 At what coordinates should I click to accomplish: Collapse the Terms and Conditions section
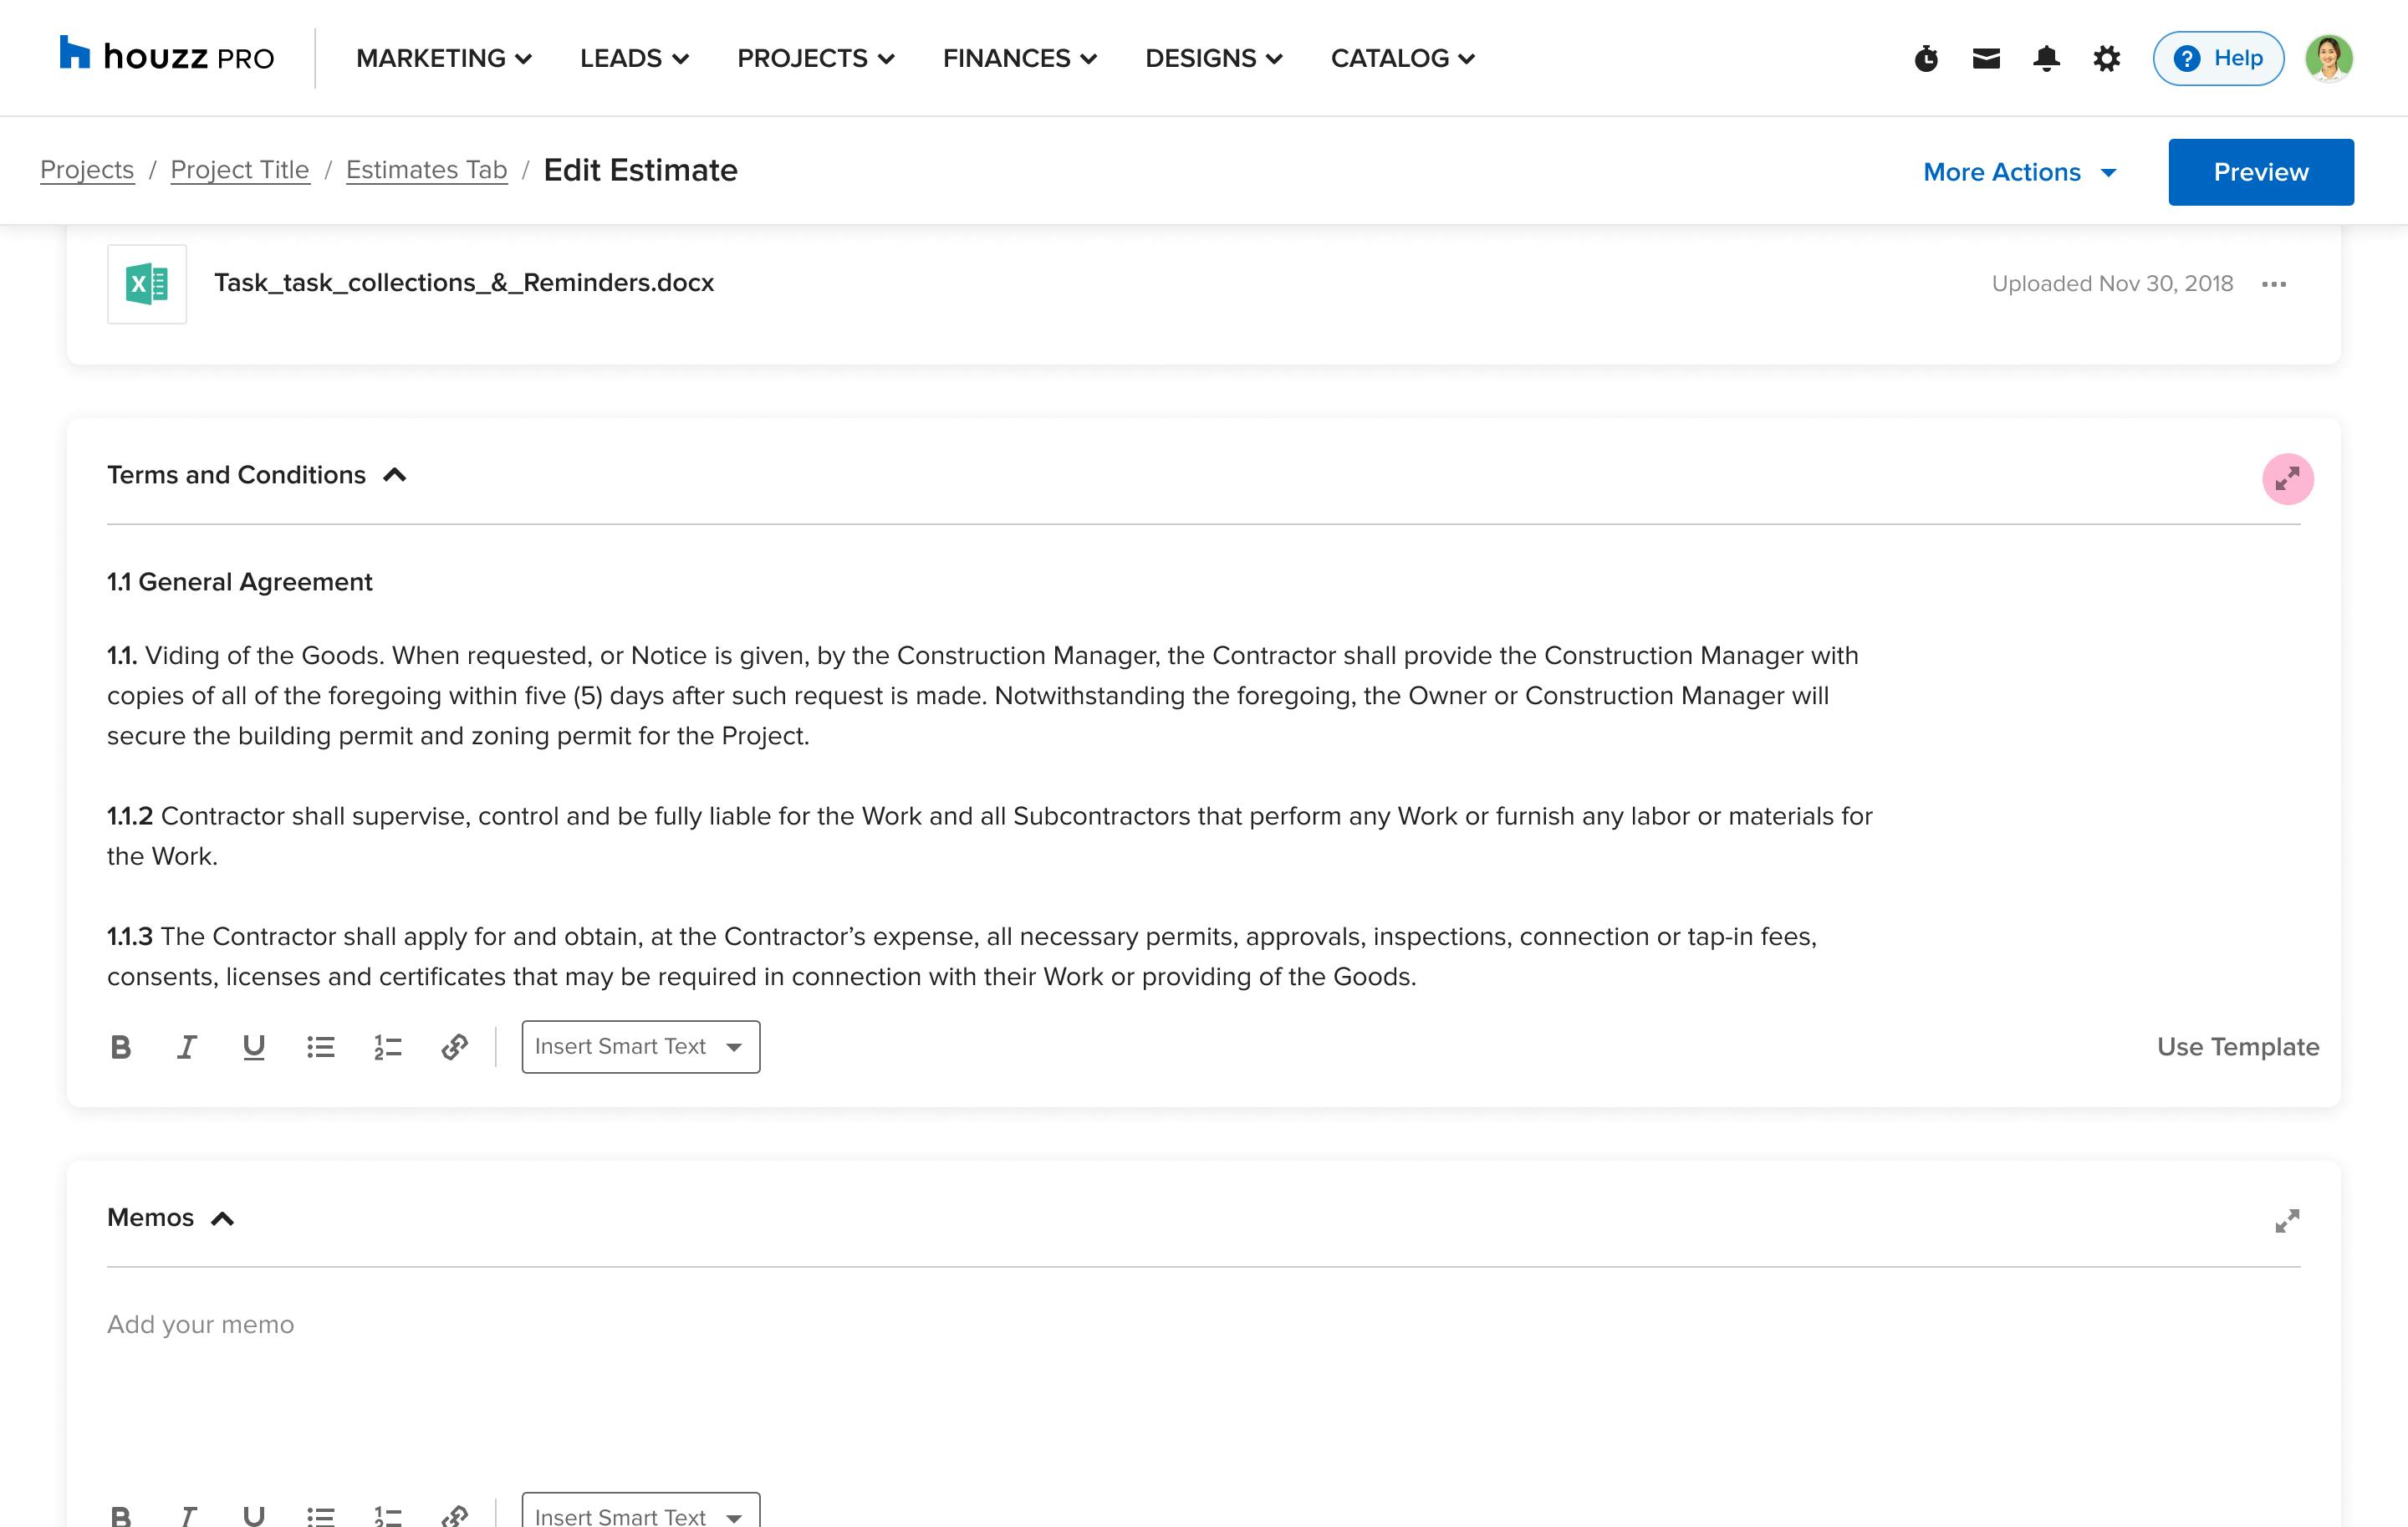pos(394,474)
